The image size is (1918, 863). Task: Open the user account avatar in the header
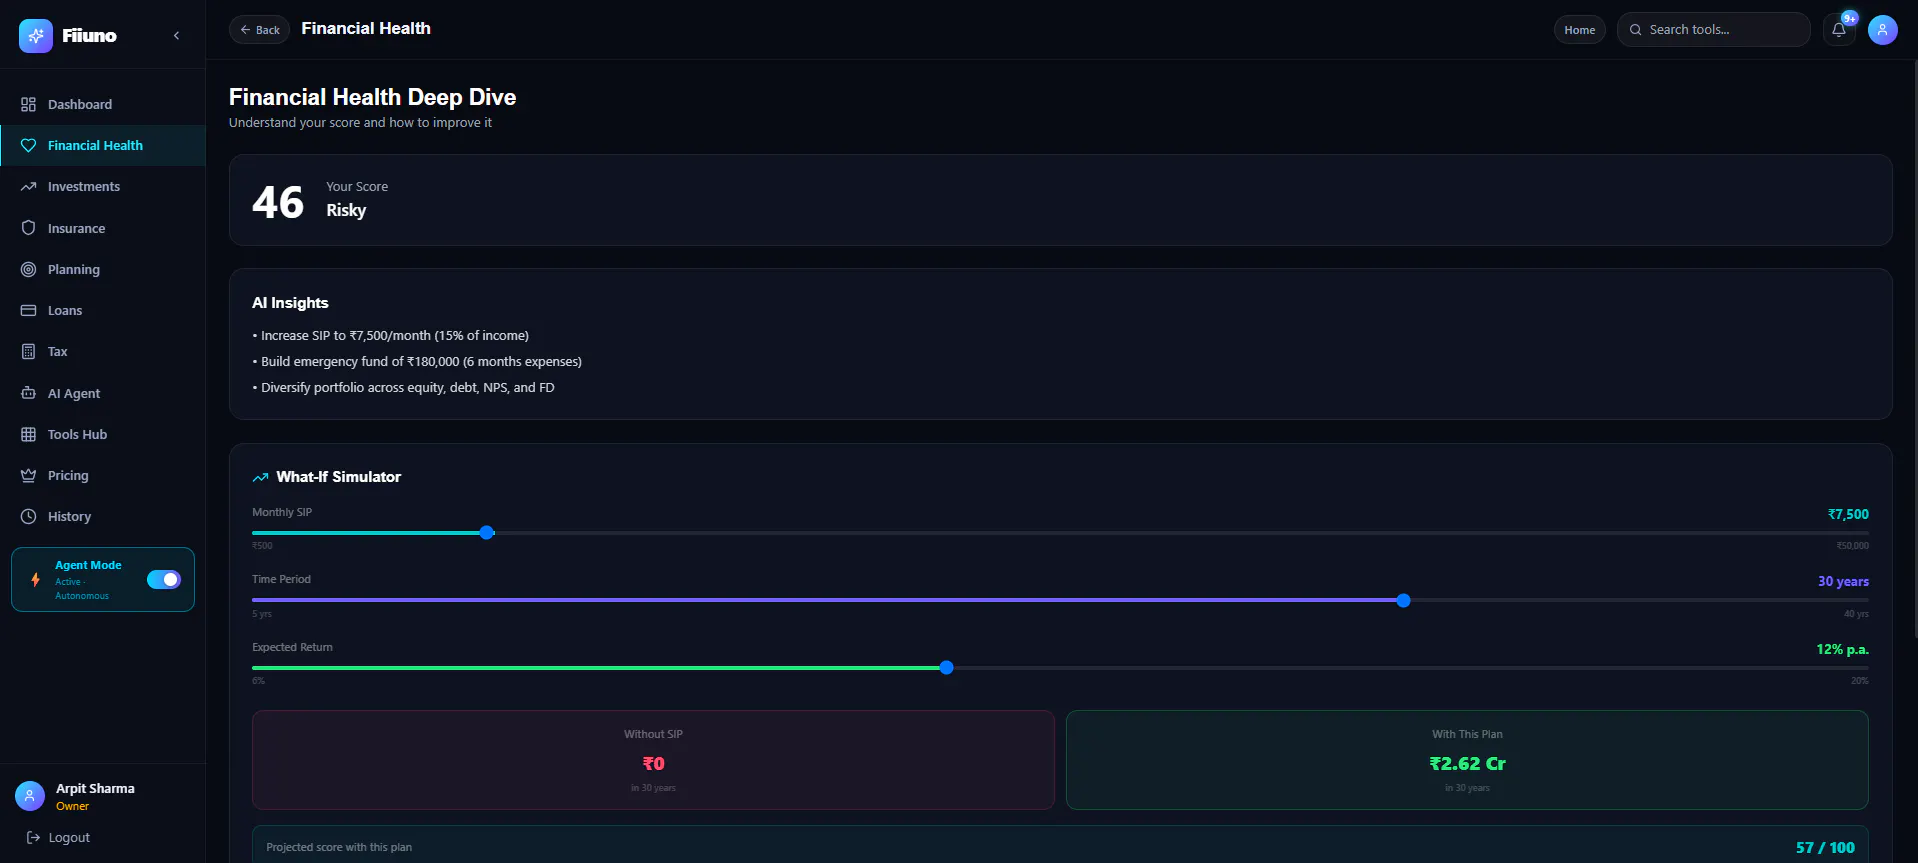point(1883,30)
